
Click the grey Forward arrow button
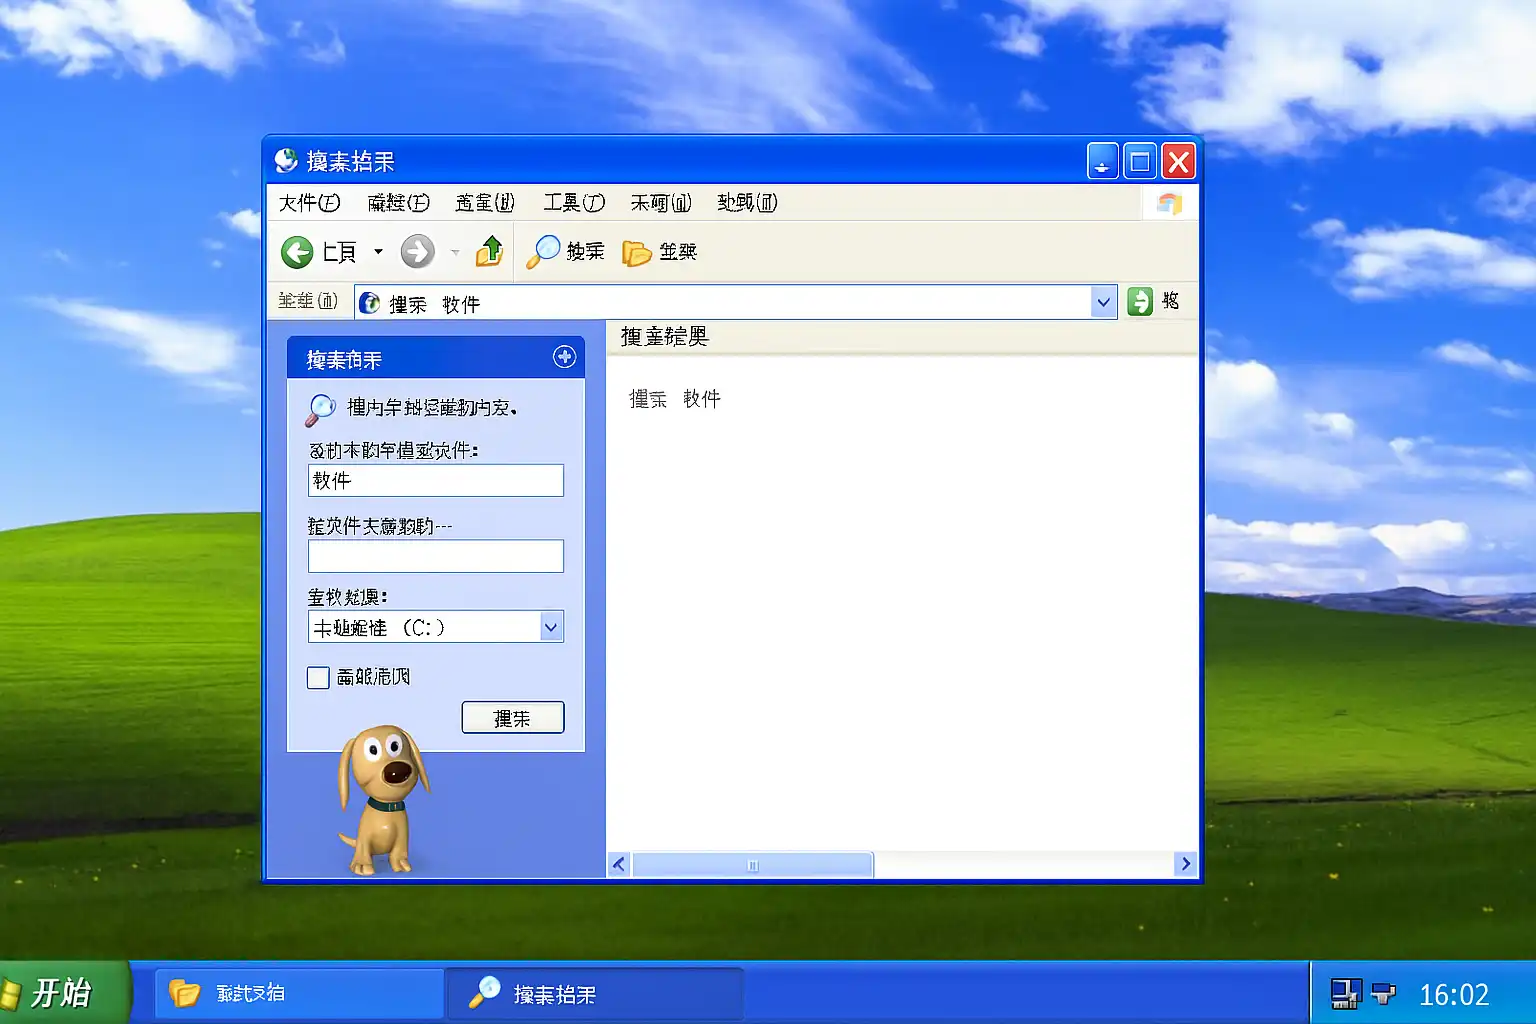(418, 252)
